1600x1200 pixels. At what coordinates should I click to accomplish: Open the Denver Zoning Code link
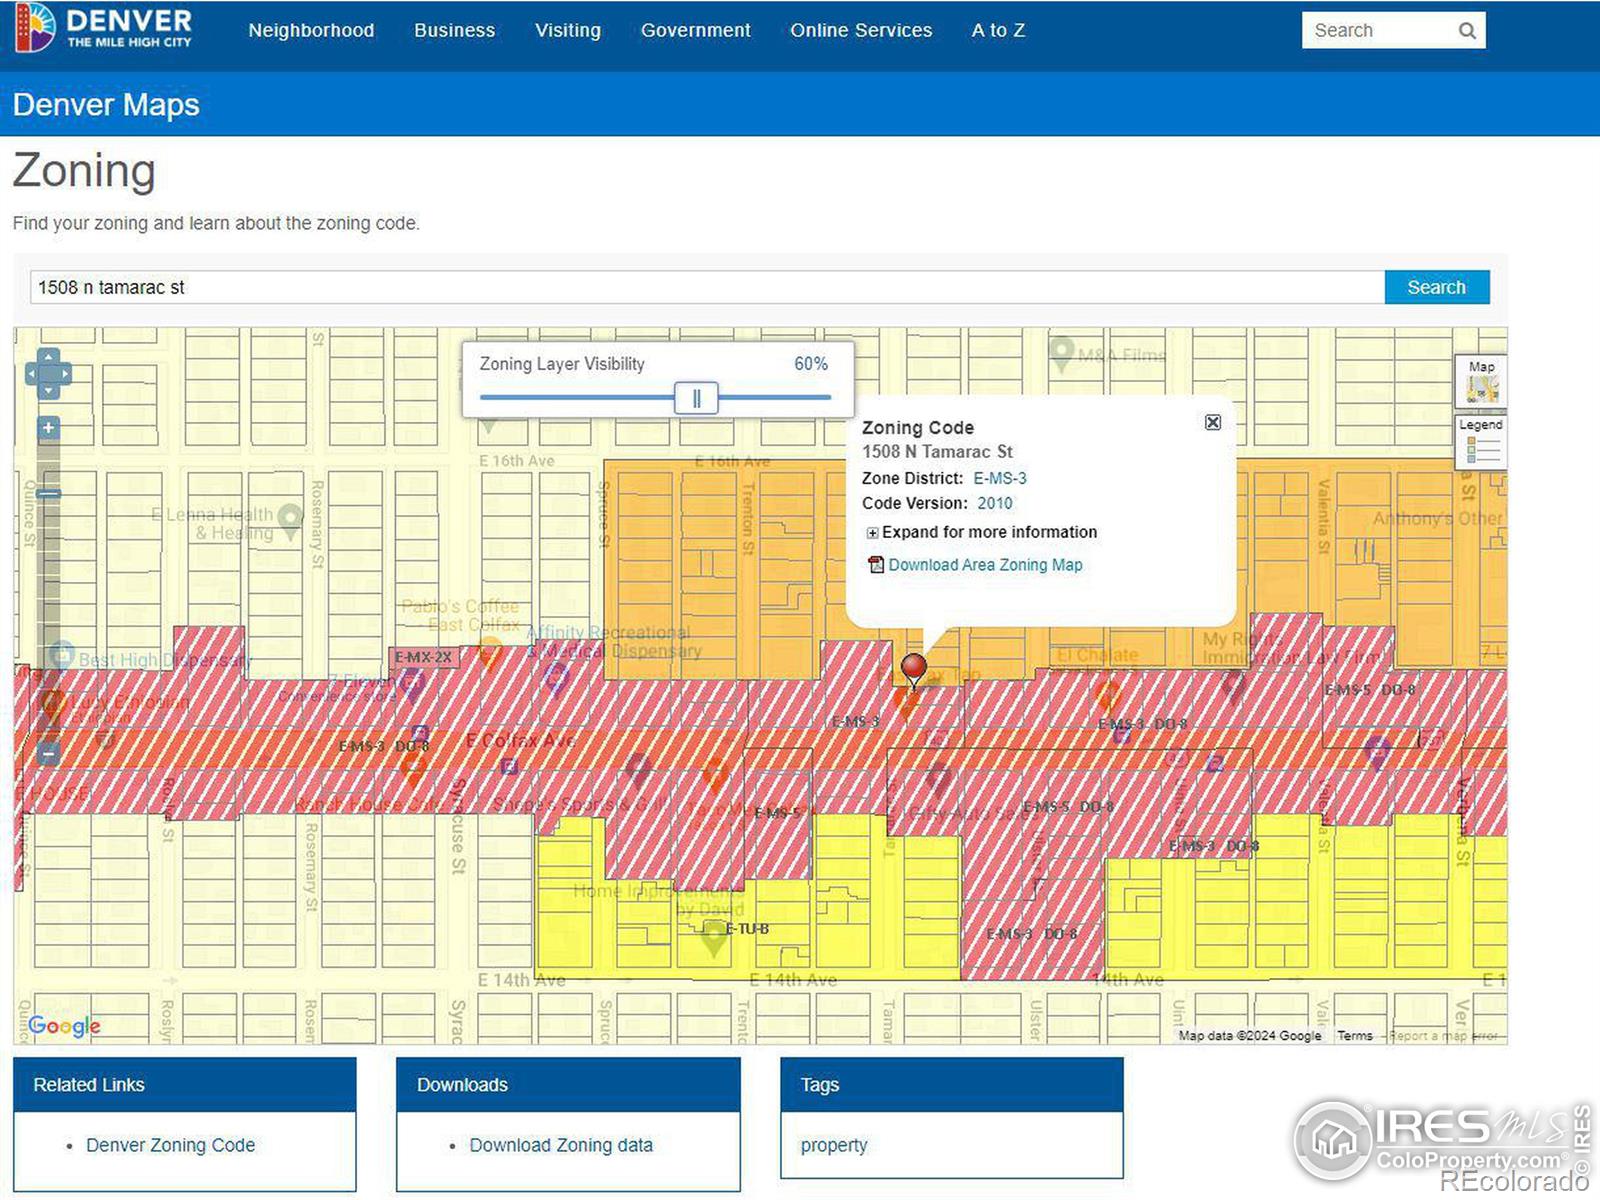point(170,1145)
